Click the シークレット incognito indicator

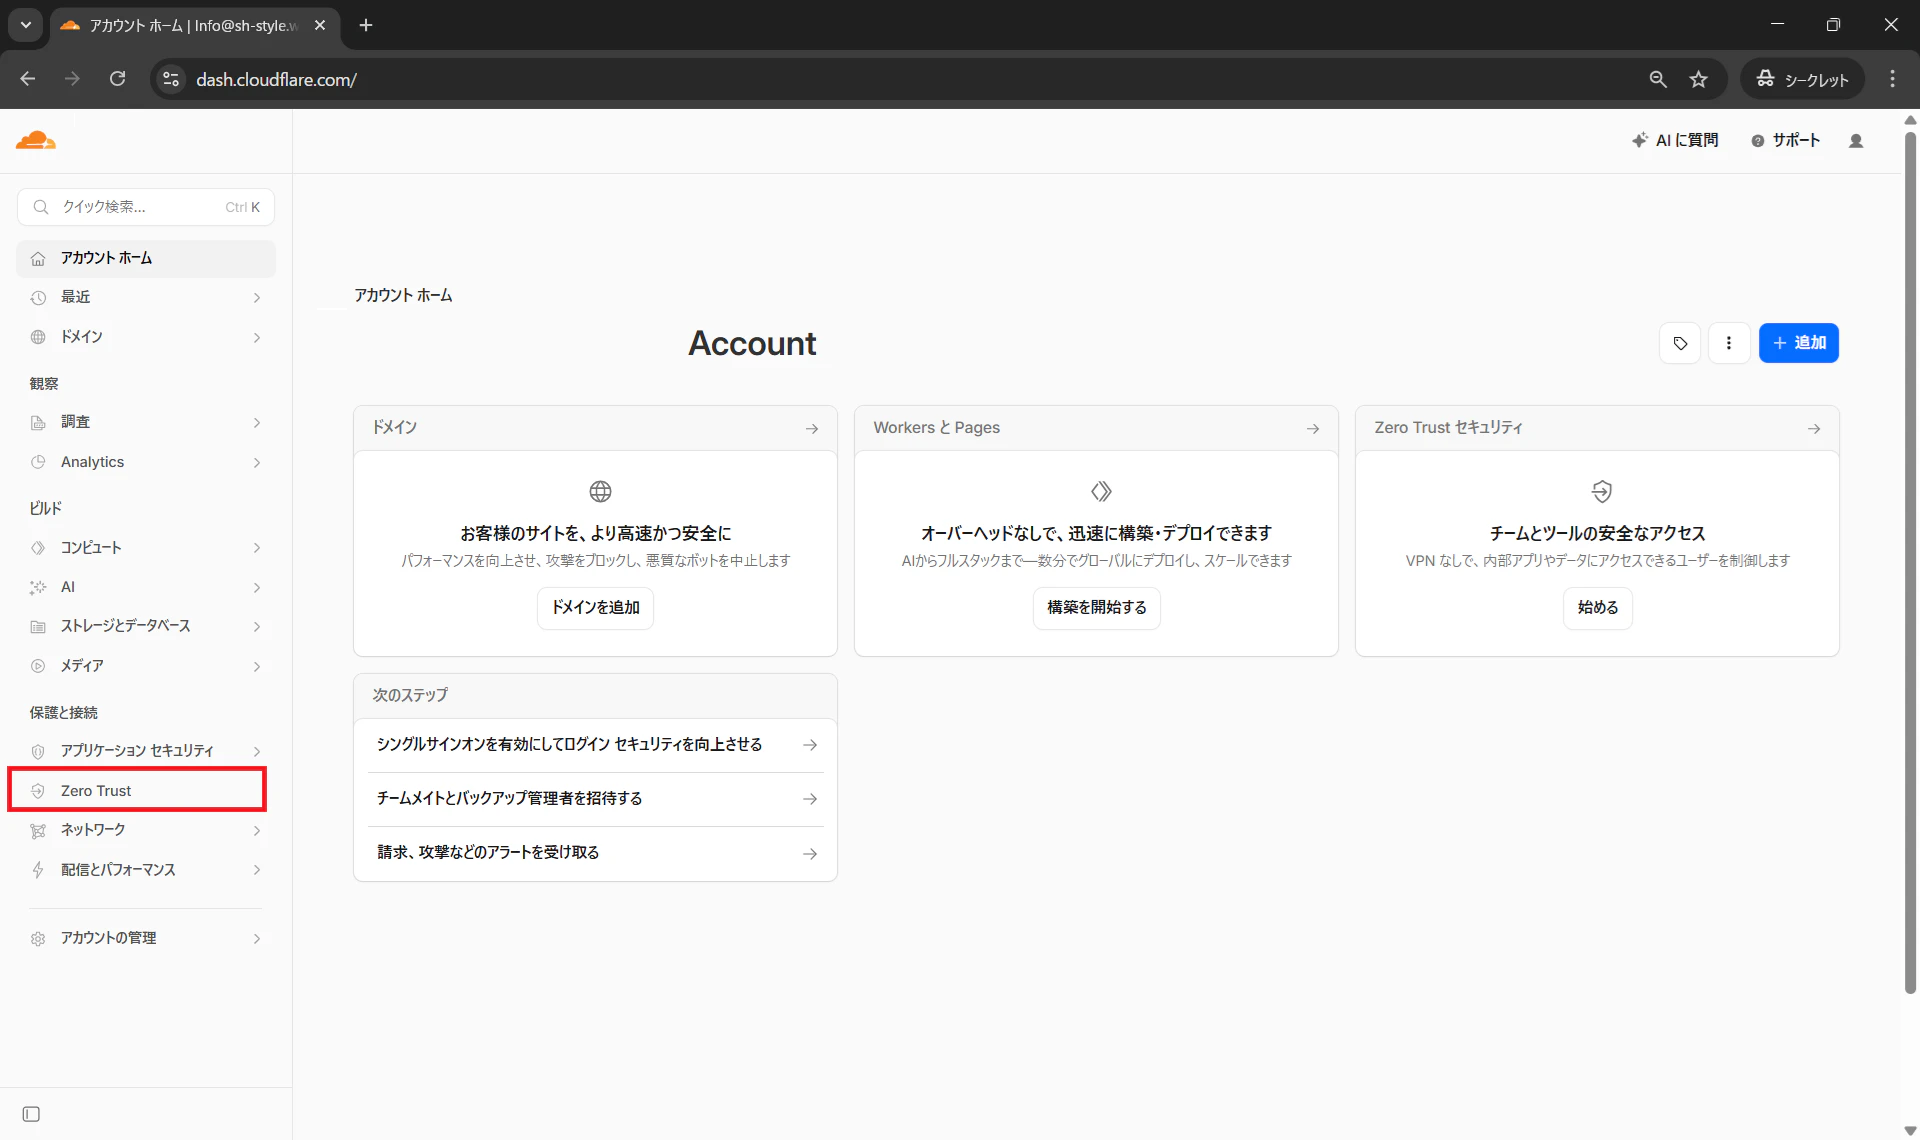tap(1803, 79)
